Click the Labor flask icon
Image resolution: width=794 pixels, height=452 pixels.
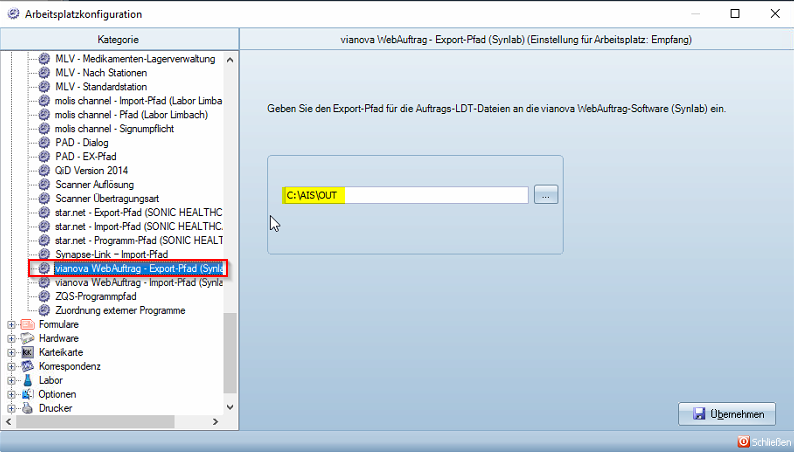28,381
